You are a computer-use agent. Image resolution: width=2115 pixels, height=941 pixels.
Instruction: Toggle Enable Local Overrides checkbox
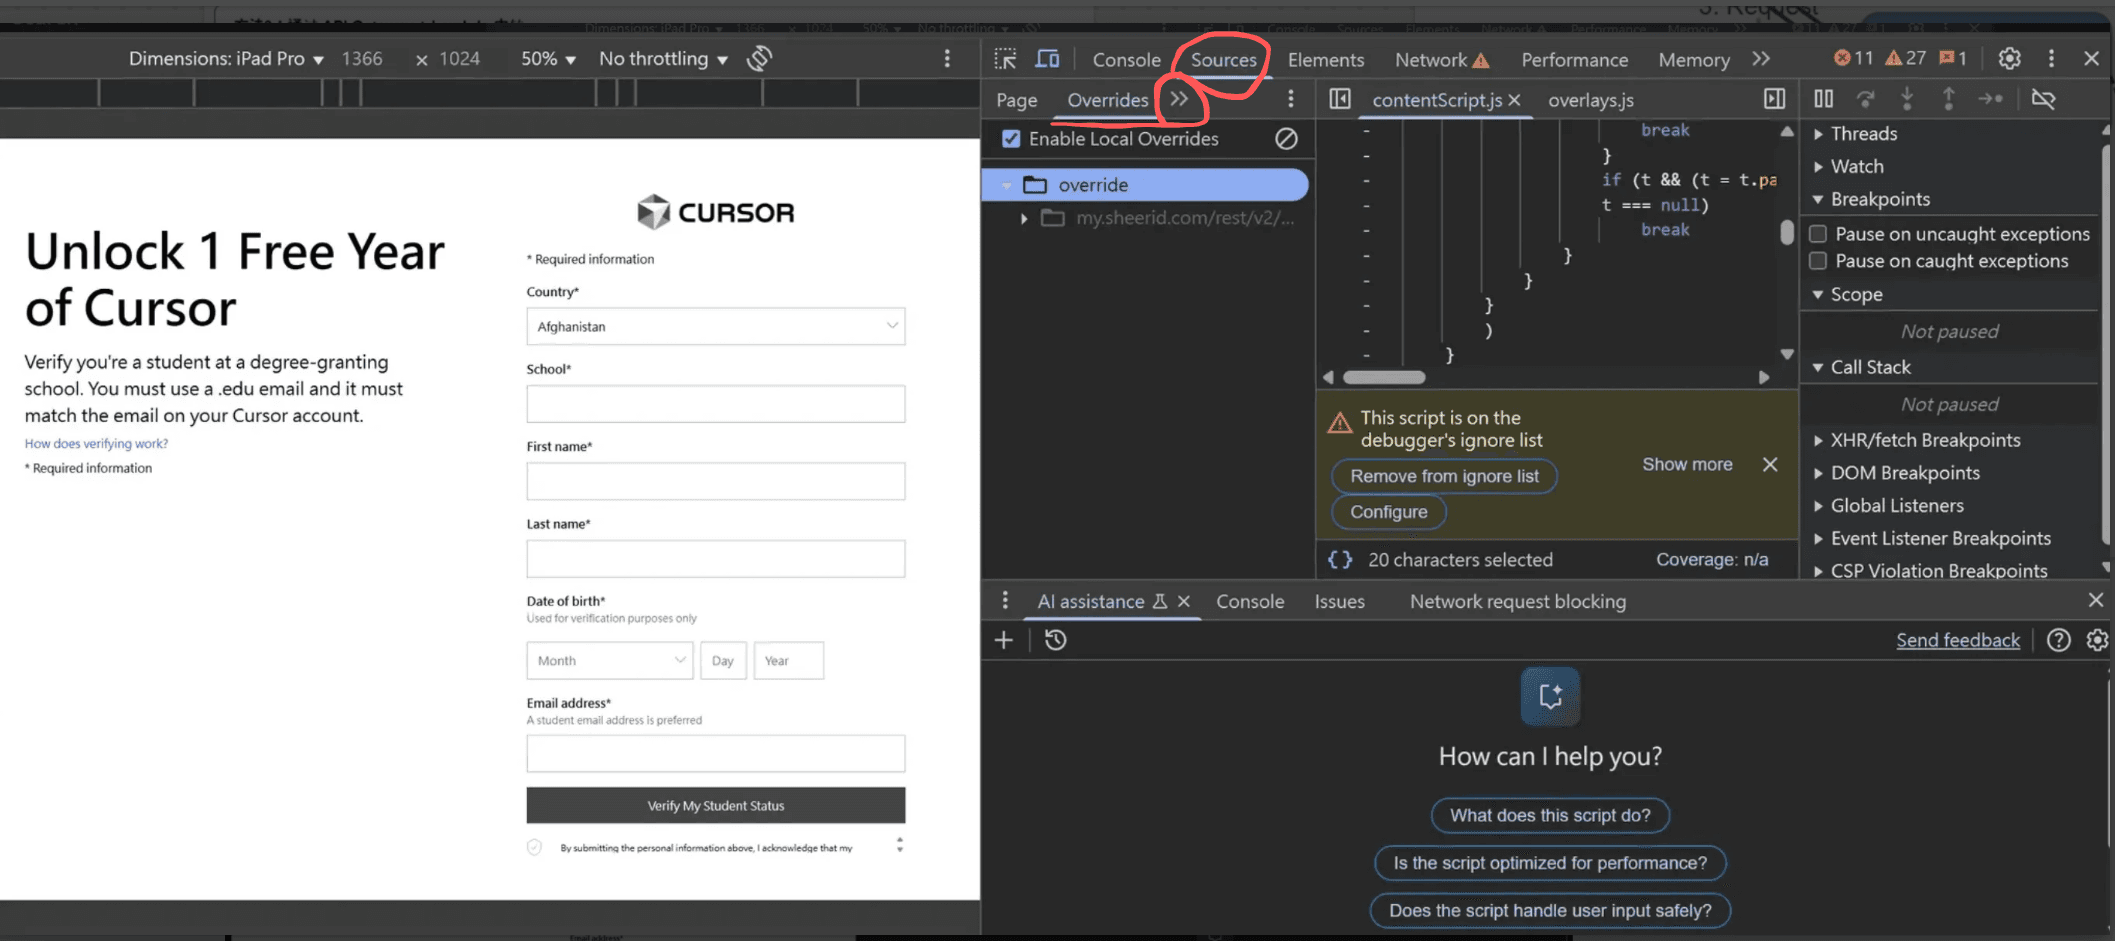1011,139
